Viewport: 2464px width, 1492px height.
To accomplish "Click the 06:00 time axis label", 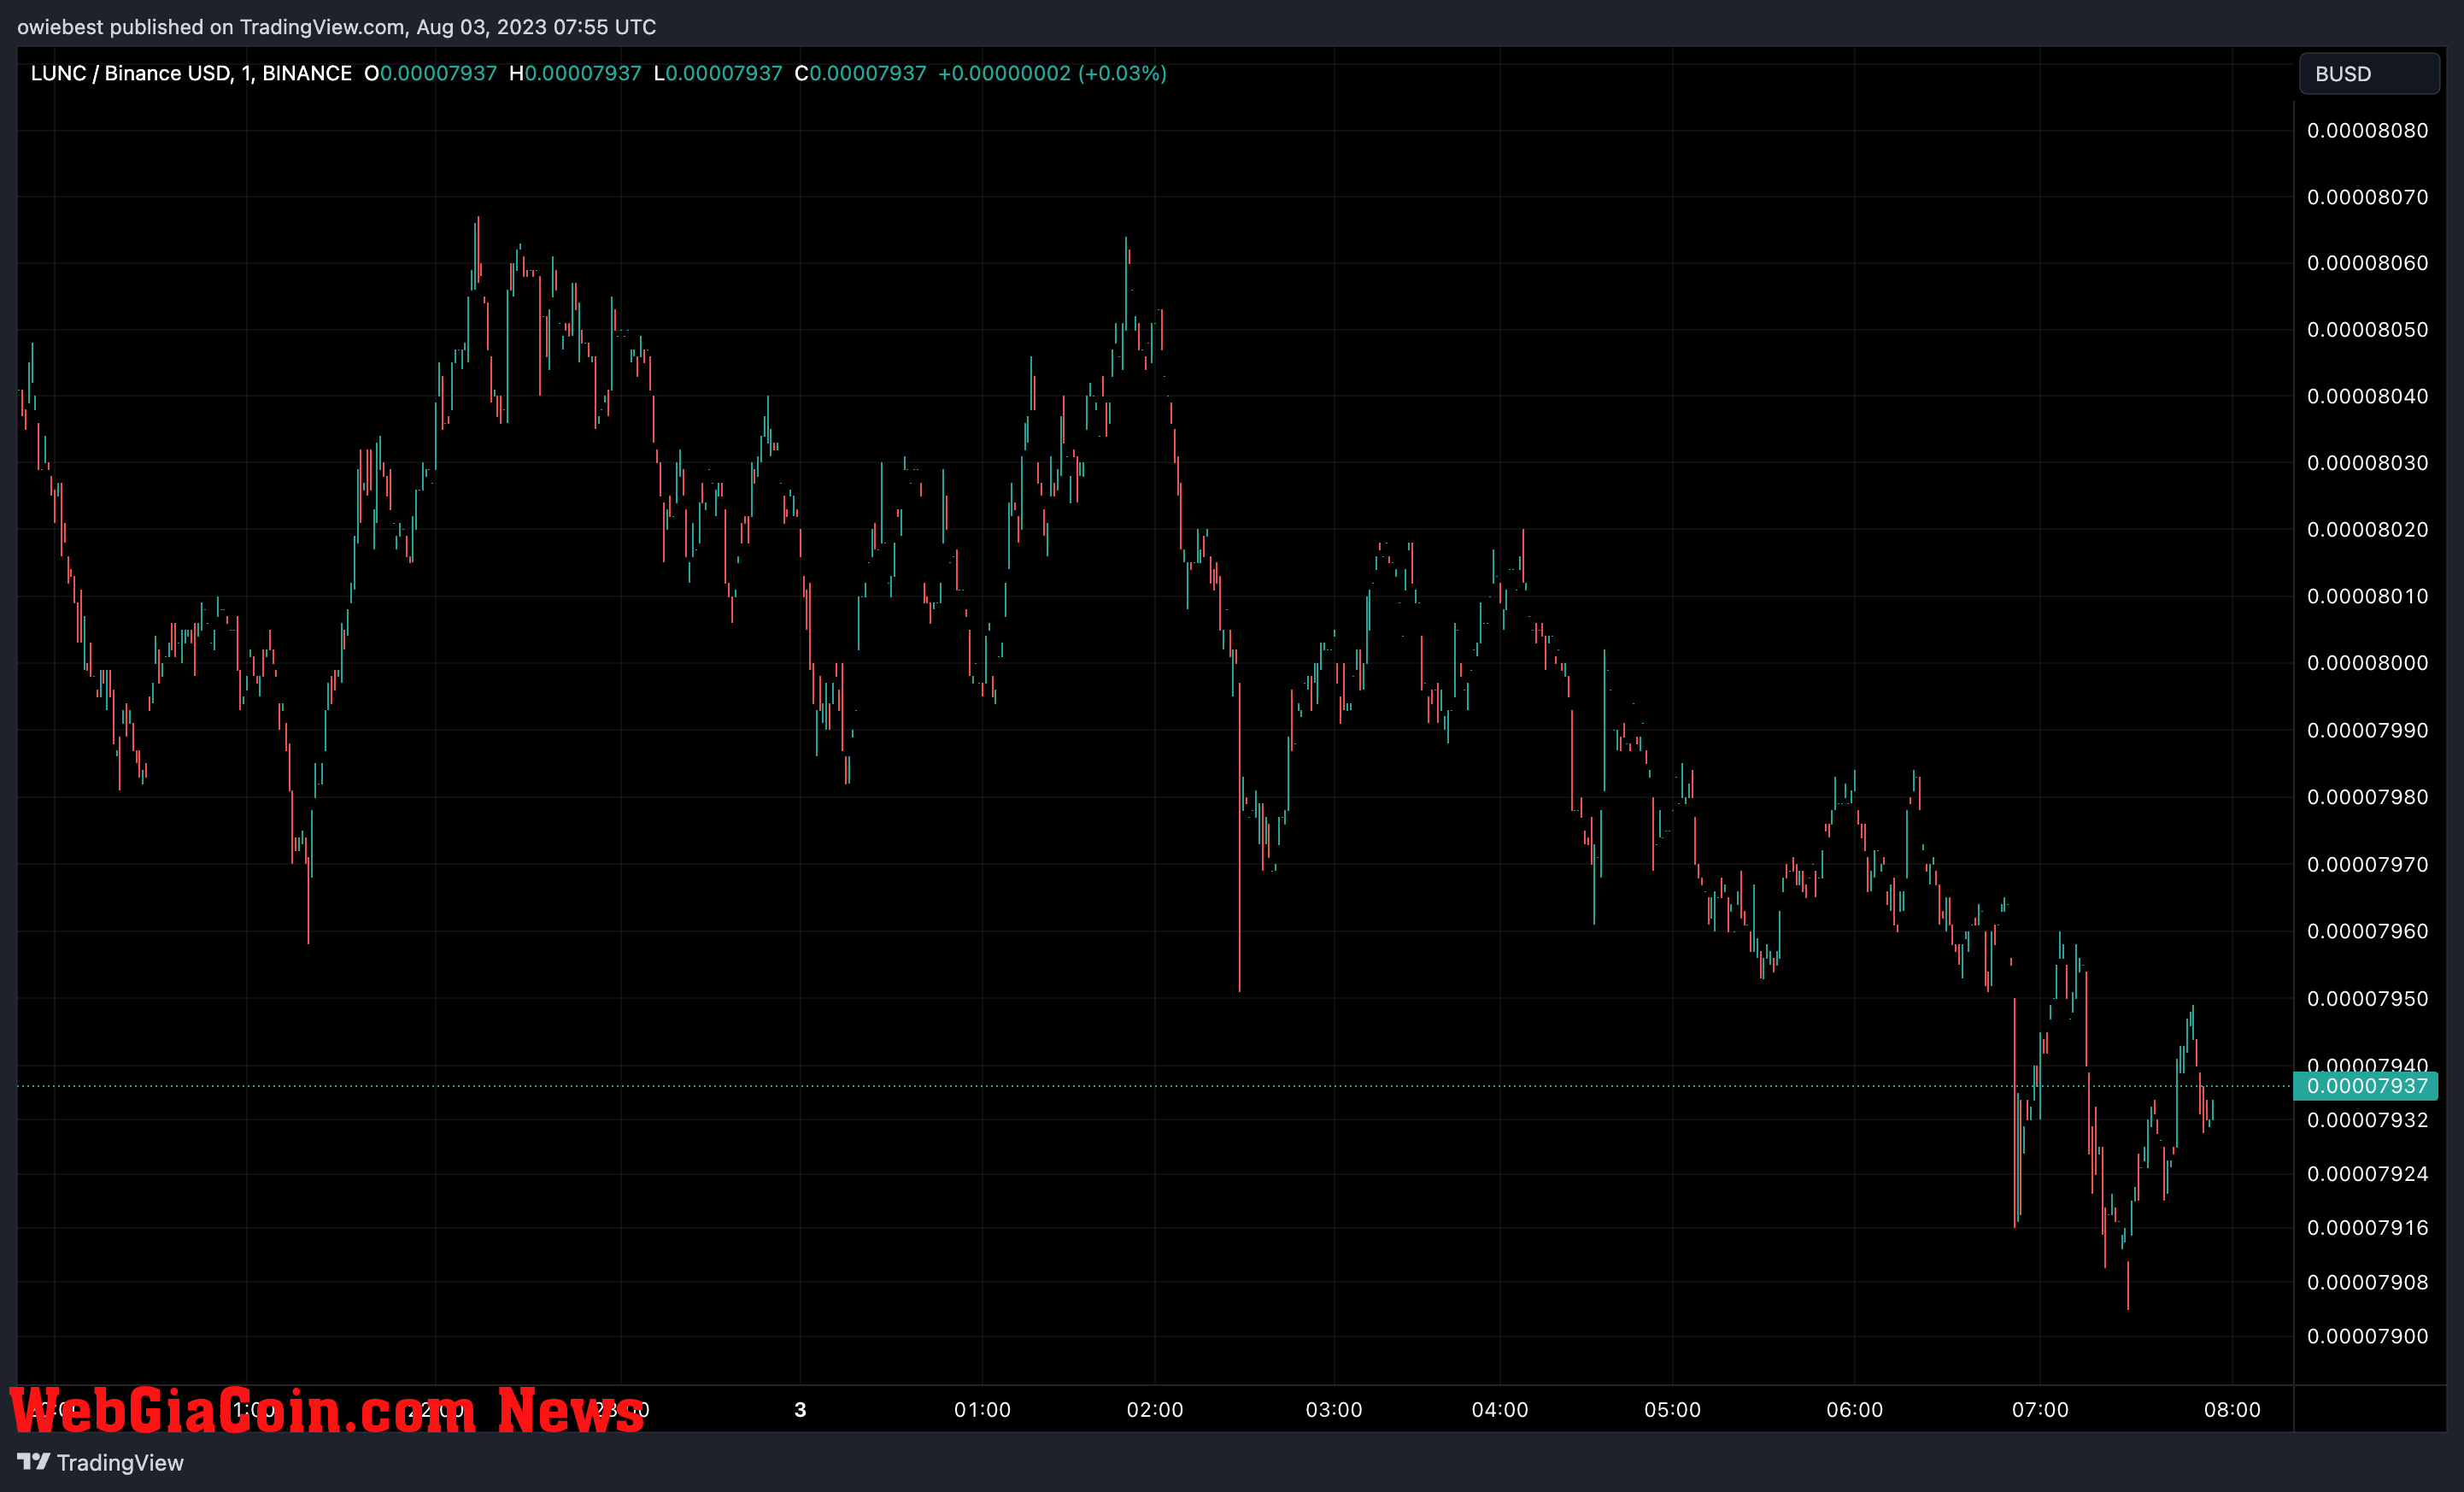I will (x=1855, y=1410).
